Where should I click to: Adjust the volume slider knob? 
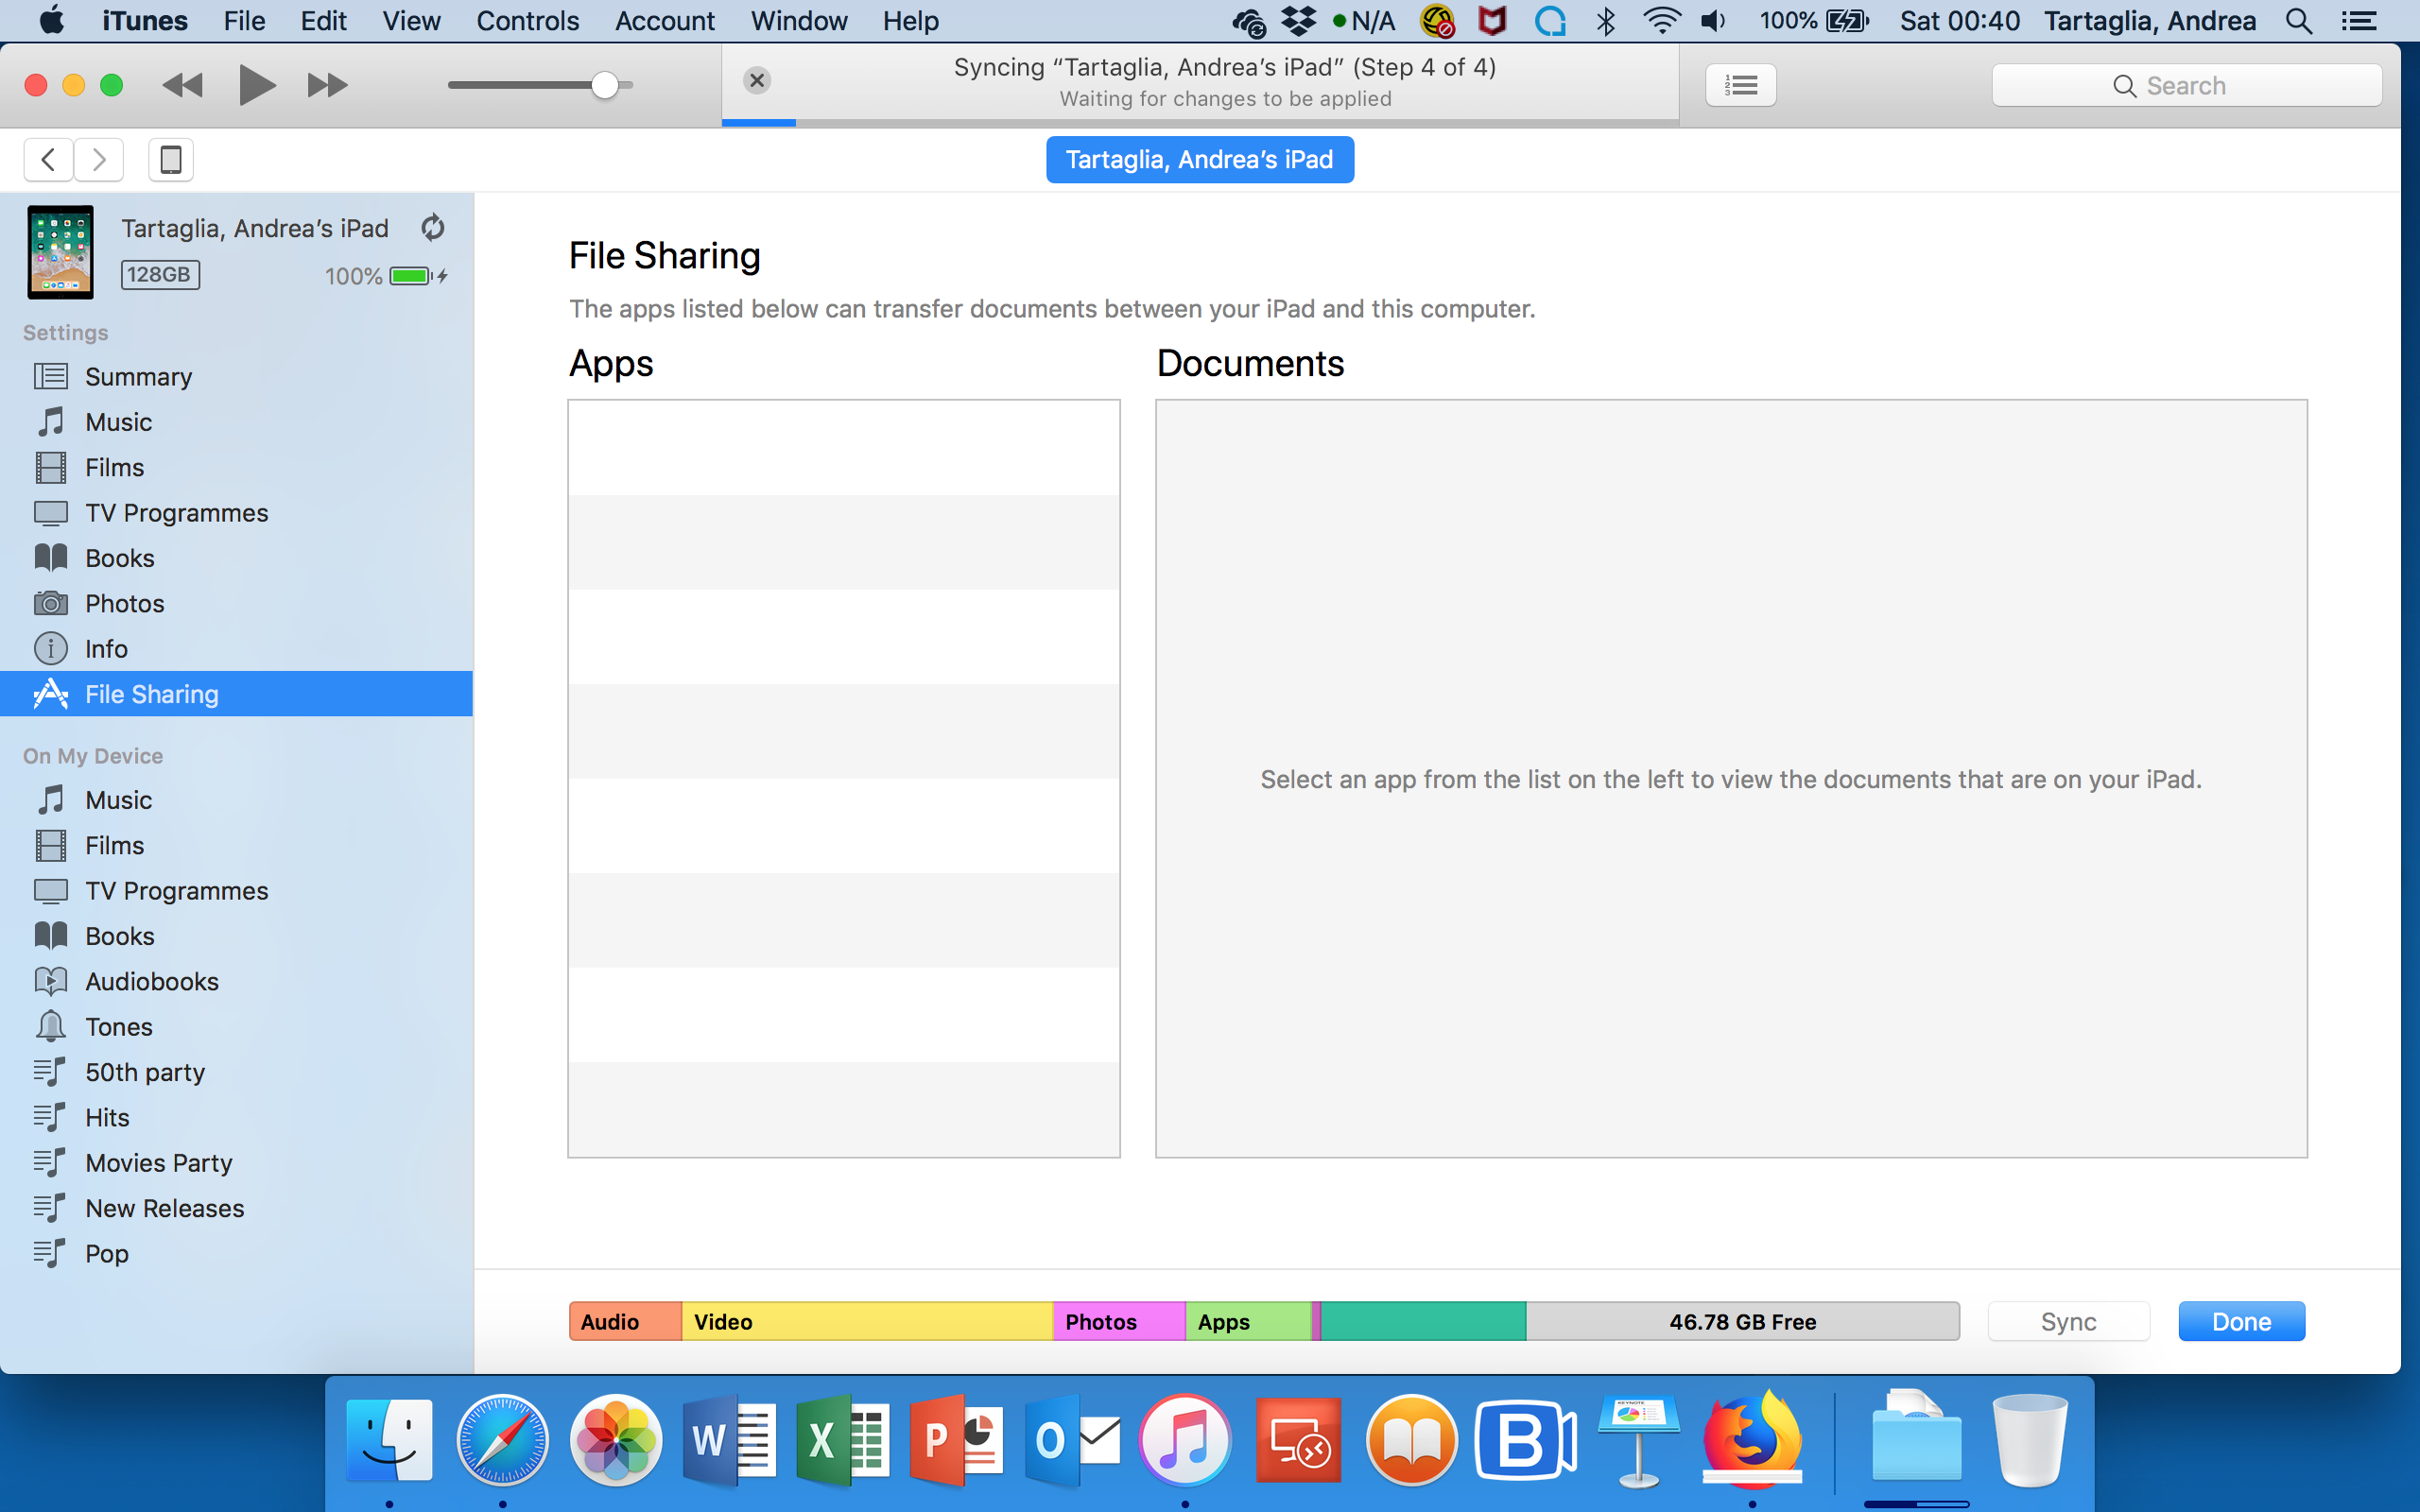tap(604, 85)
